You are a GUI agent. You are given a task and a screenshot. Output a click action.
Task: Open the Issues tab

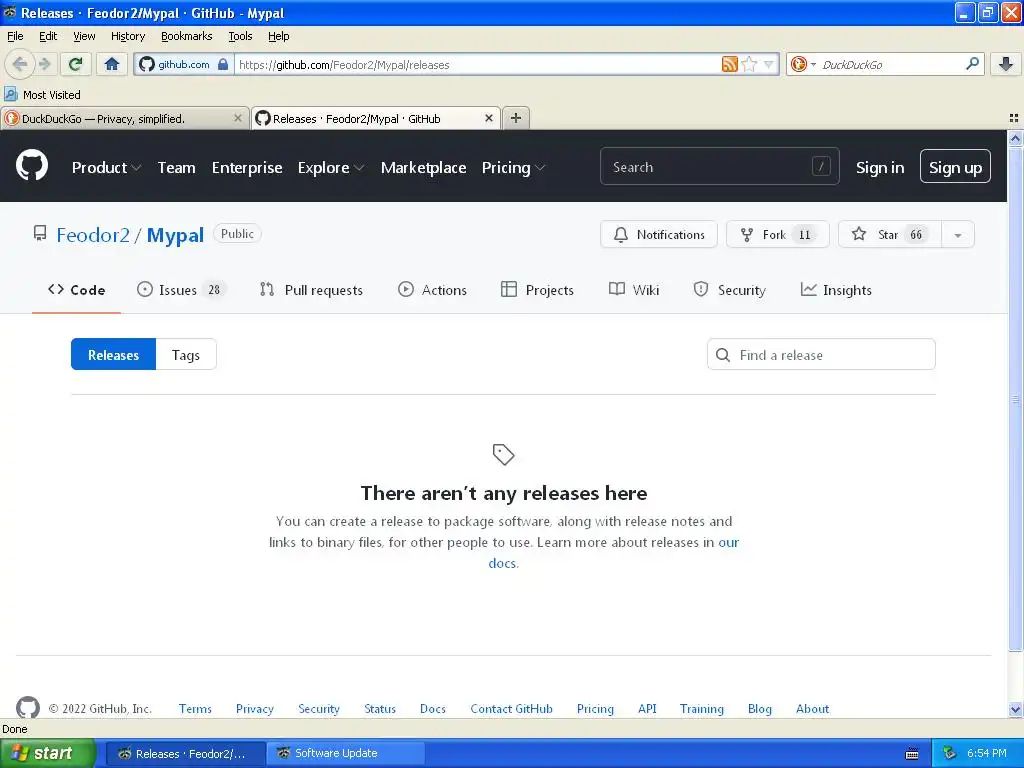pos(181,290)
